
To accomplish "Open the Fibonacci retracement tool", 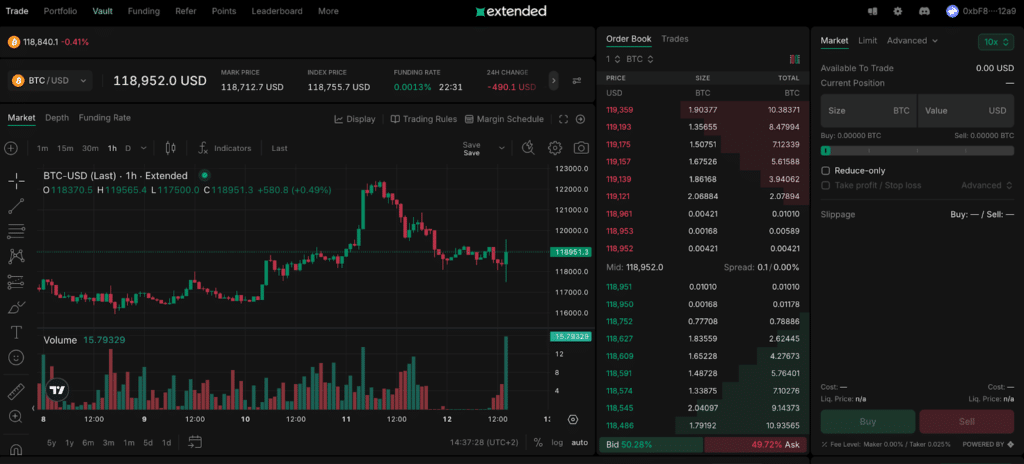I will pyautogui.click(x=16, y=231).
